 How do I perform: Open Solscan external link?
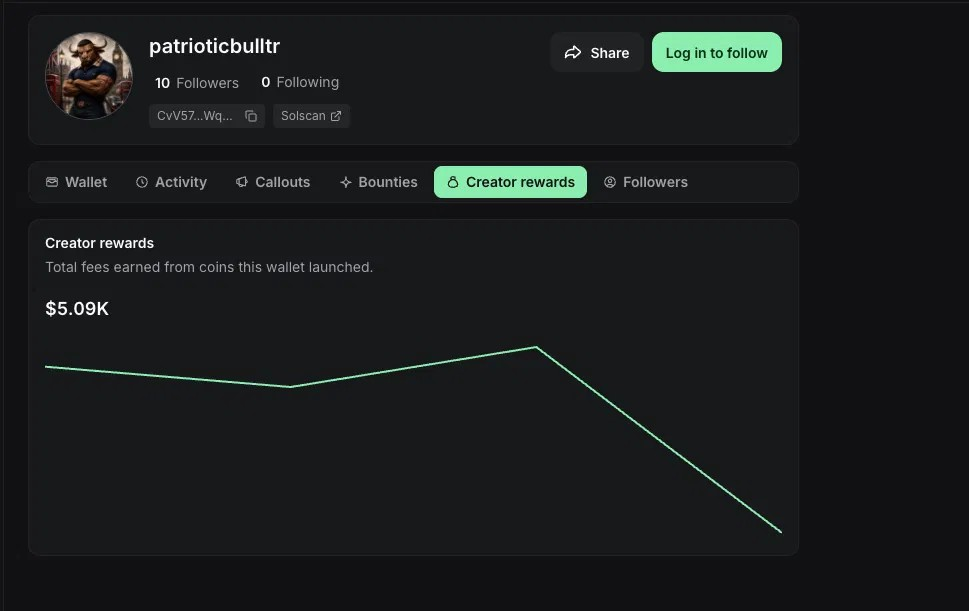coord(311,116)
